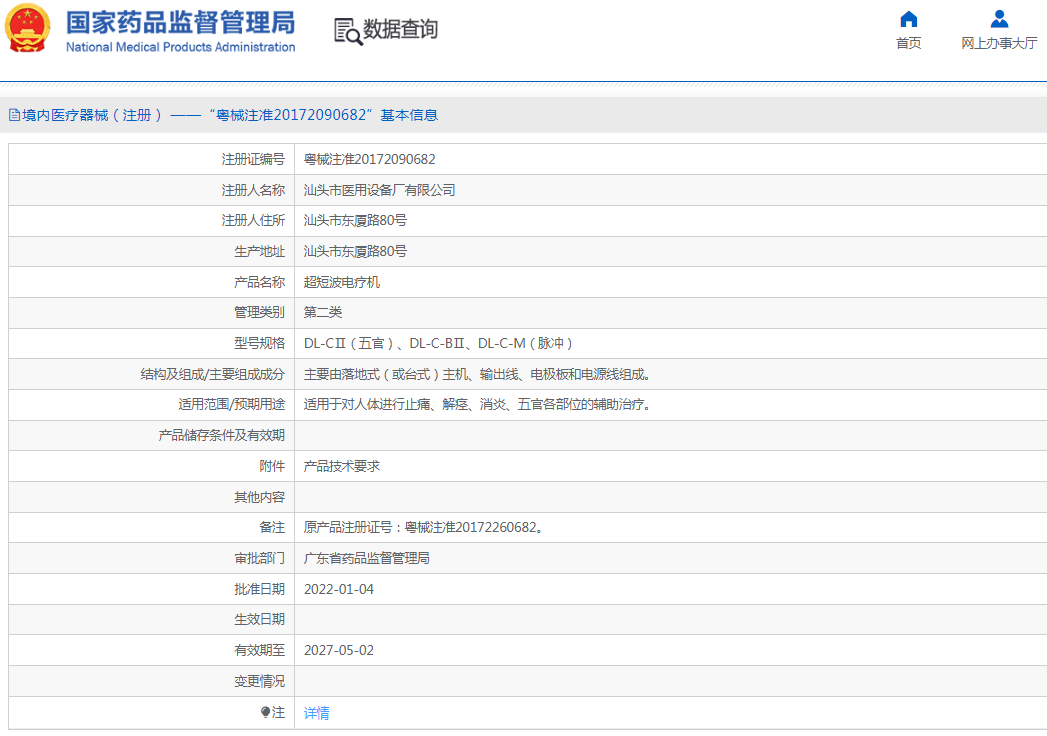
Task: Click the 数据查询 magnifier document icon
Action: pyautogui.click(x=347, y=31)
